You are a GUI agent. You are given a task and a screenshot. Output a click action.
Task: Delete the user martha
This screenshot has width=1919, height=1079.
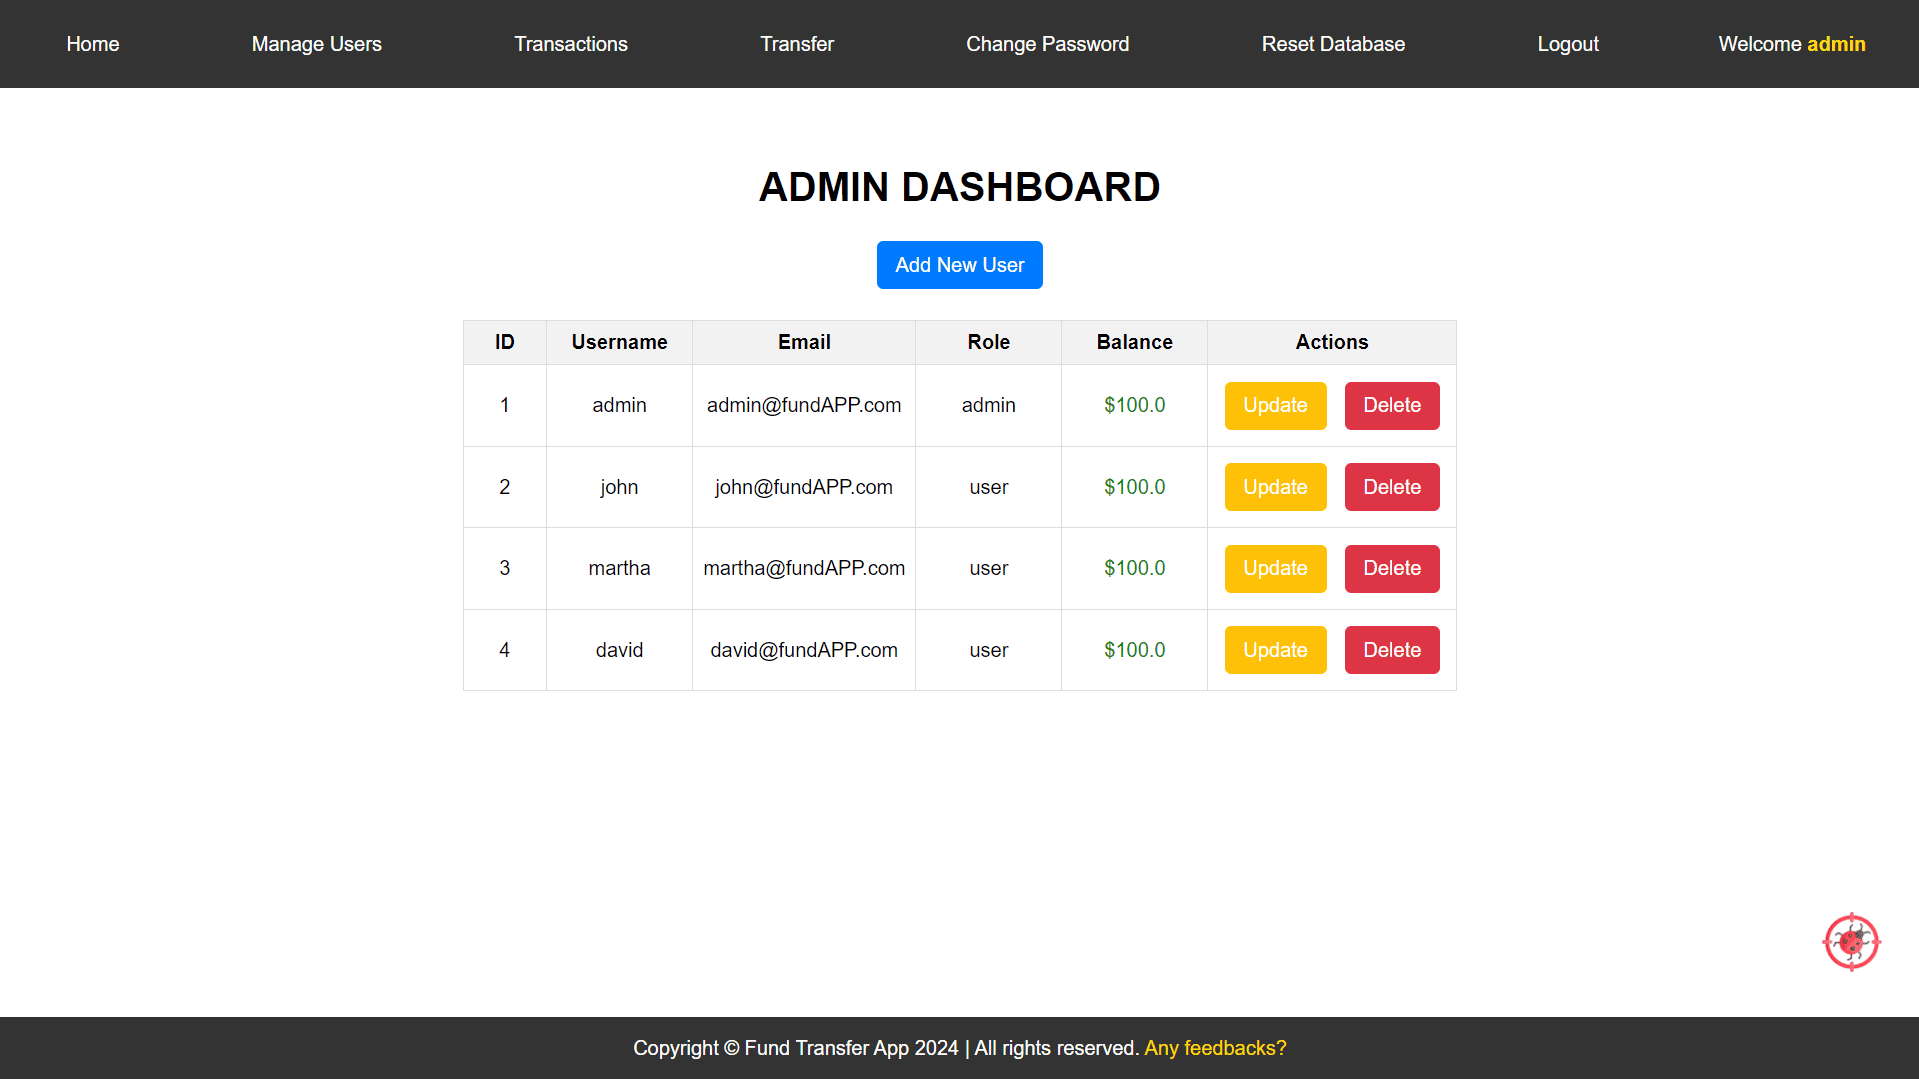click(x=1391, y=568)
